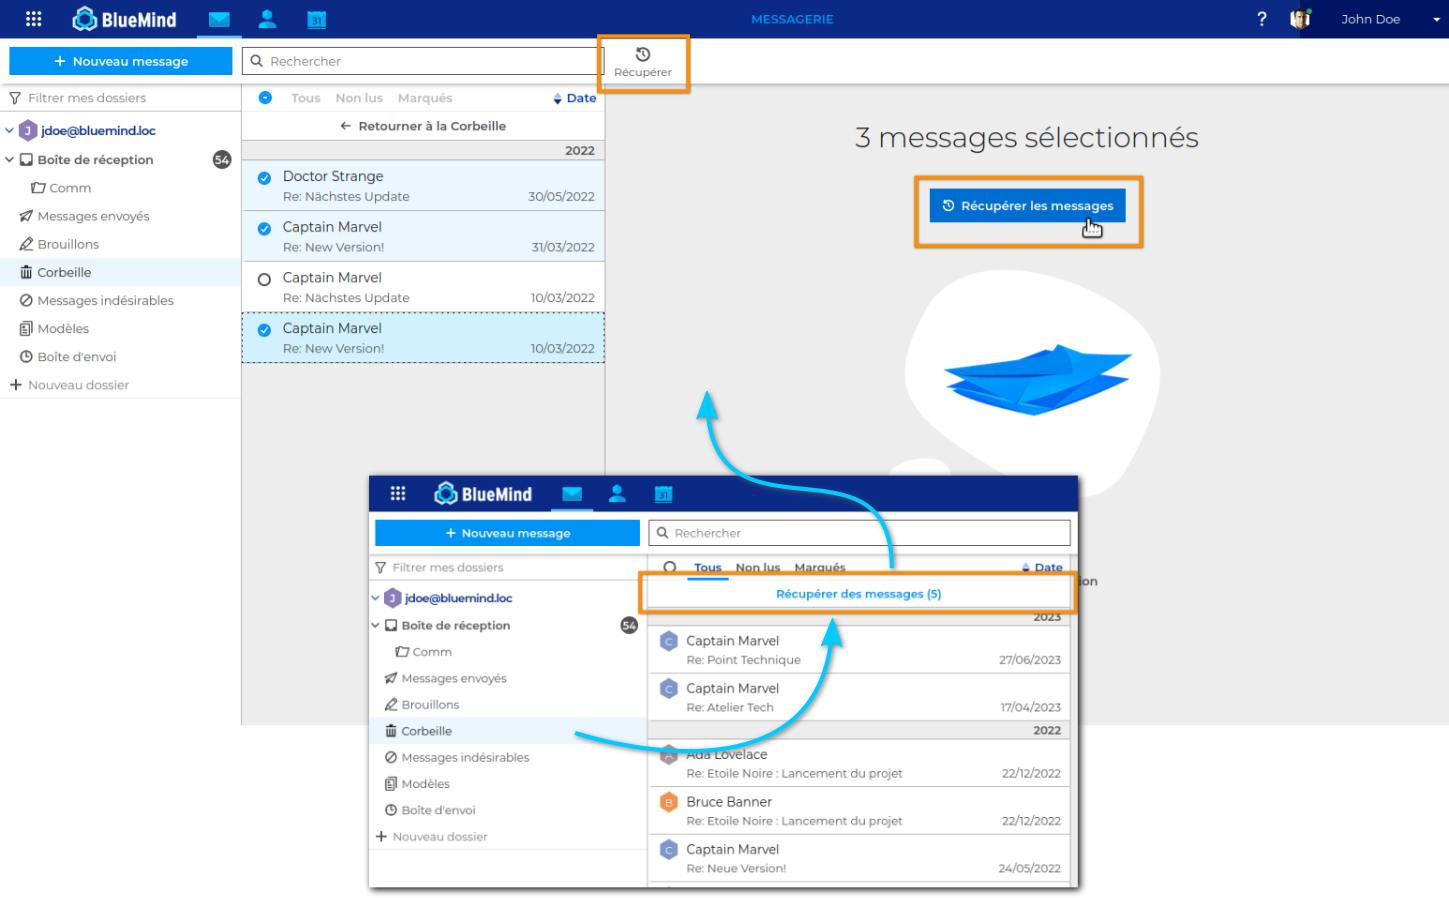The width and height of the screenshot is (1449, 898).
Task: Open the Brouillons drafts folder
Action: pos(68,244)
